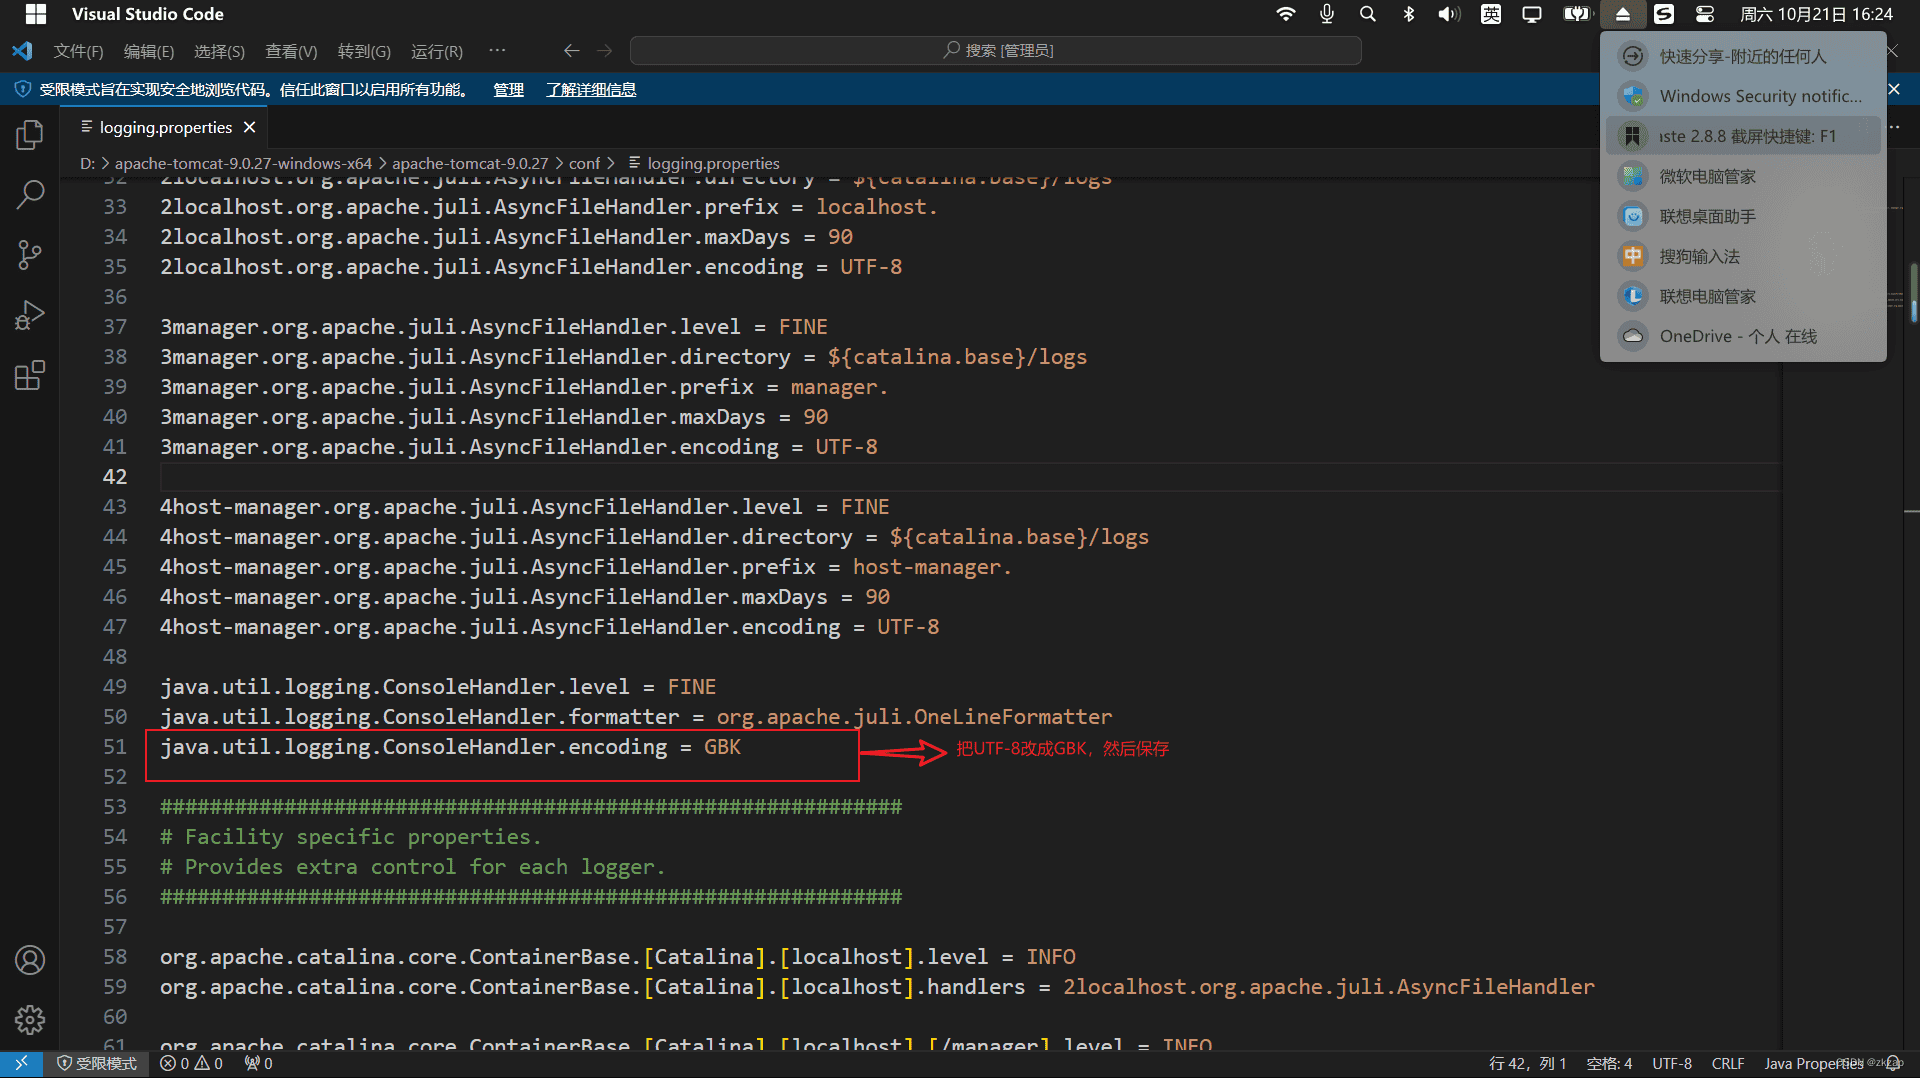Open the Manage gear settings icon

click(x=30, y=1020)
